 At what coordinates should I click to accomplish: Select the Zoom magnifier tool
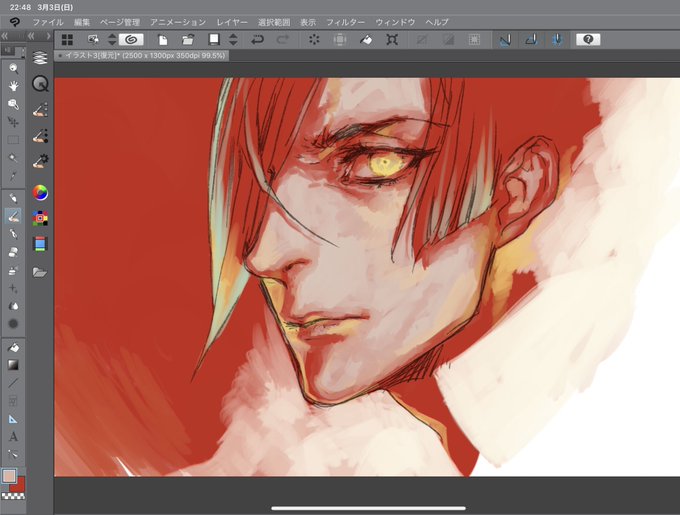click(13, 68)
